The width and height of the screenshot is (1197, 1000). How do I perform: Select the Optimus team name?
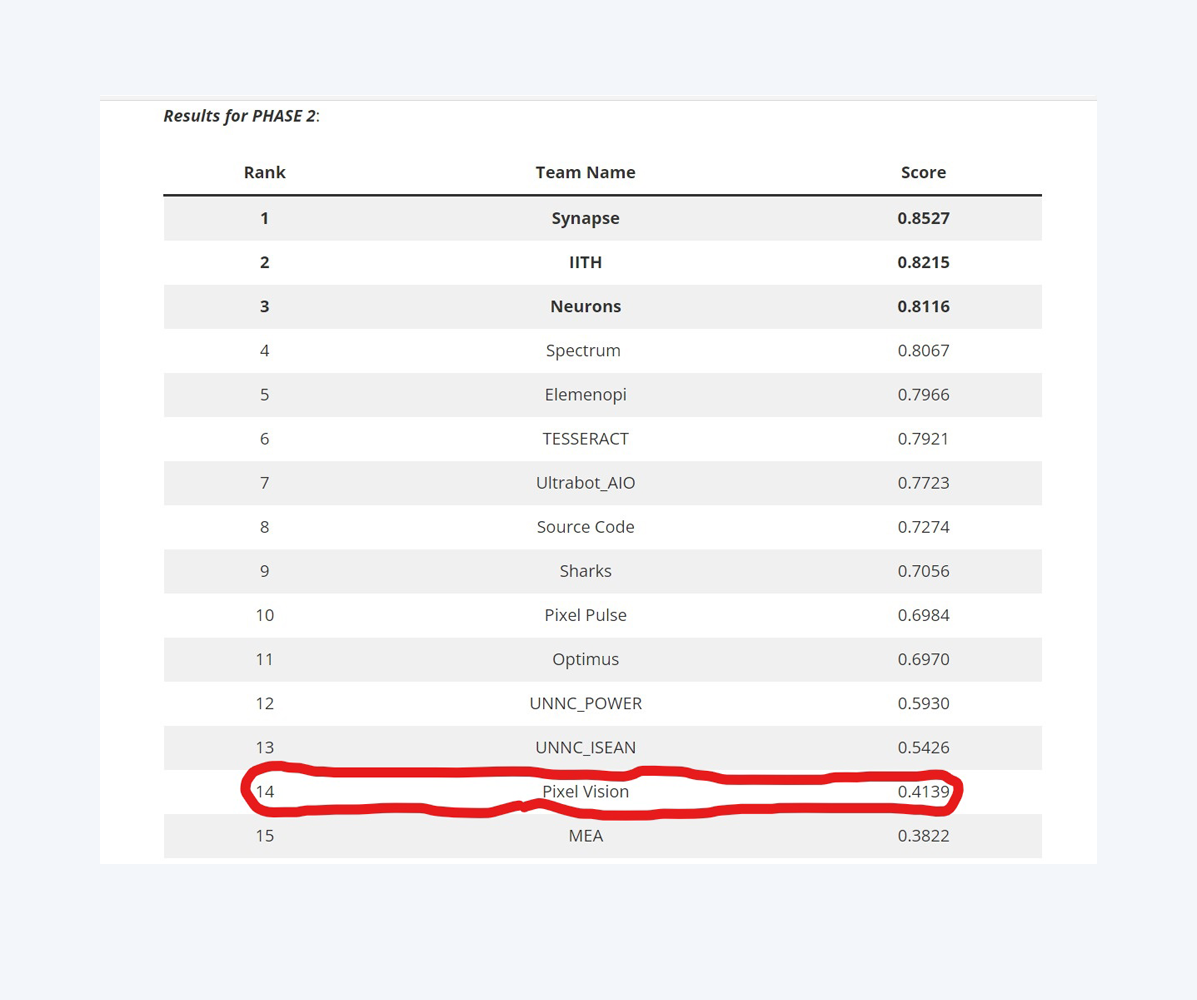(x=585, y=659)
